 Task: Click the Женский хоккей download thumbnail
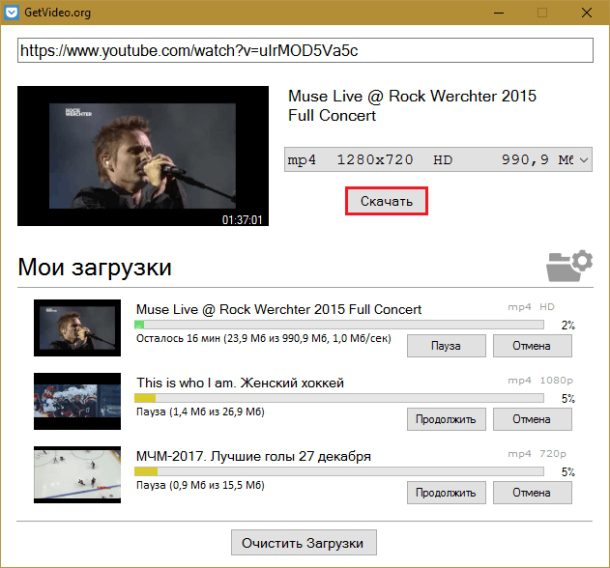(77, 401)
